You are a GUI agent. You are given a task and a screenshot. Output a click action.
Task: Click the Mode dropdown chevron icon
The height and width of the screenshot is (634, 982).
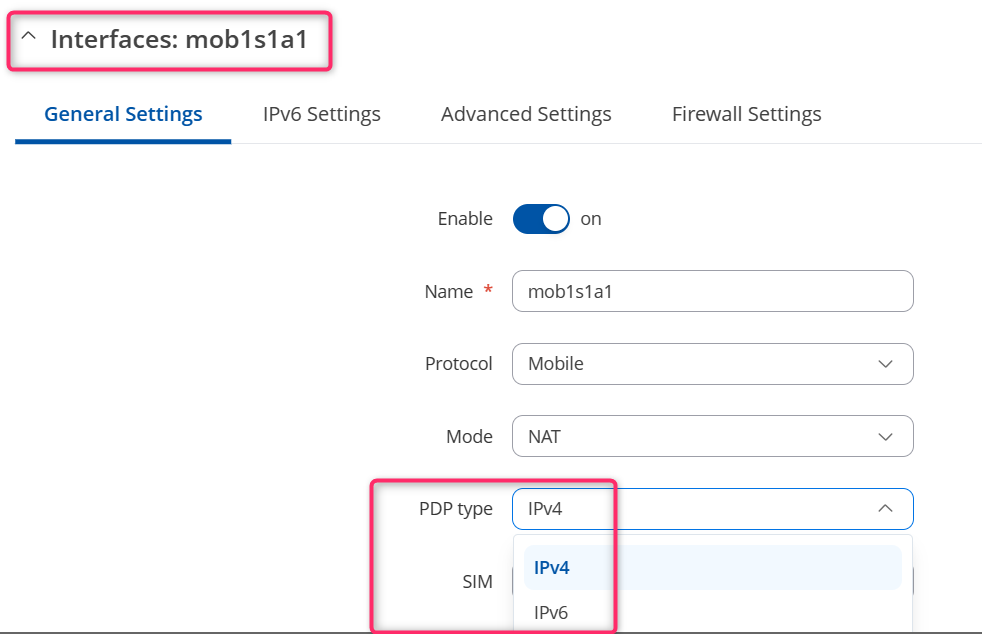tap(885, 437)
